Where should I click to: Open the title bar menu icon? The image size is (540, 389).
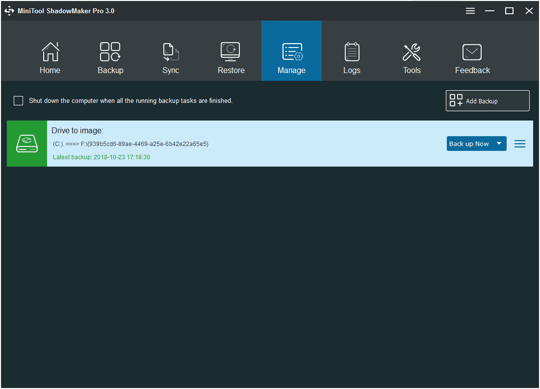pos(470,11)
